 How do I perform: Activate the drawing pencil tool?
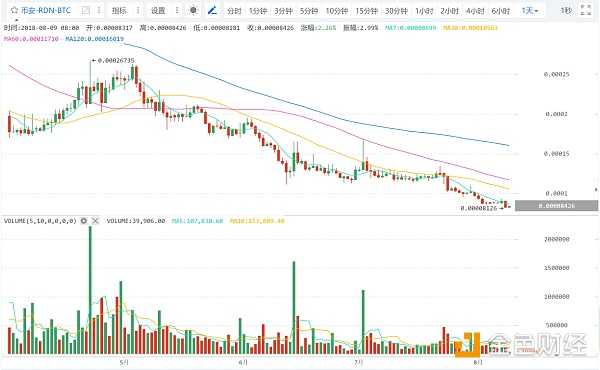(x=212, y=10)
